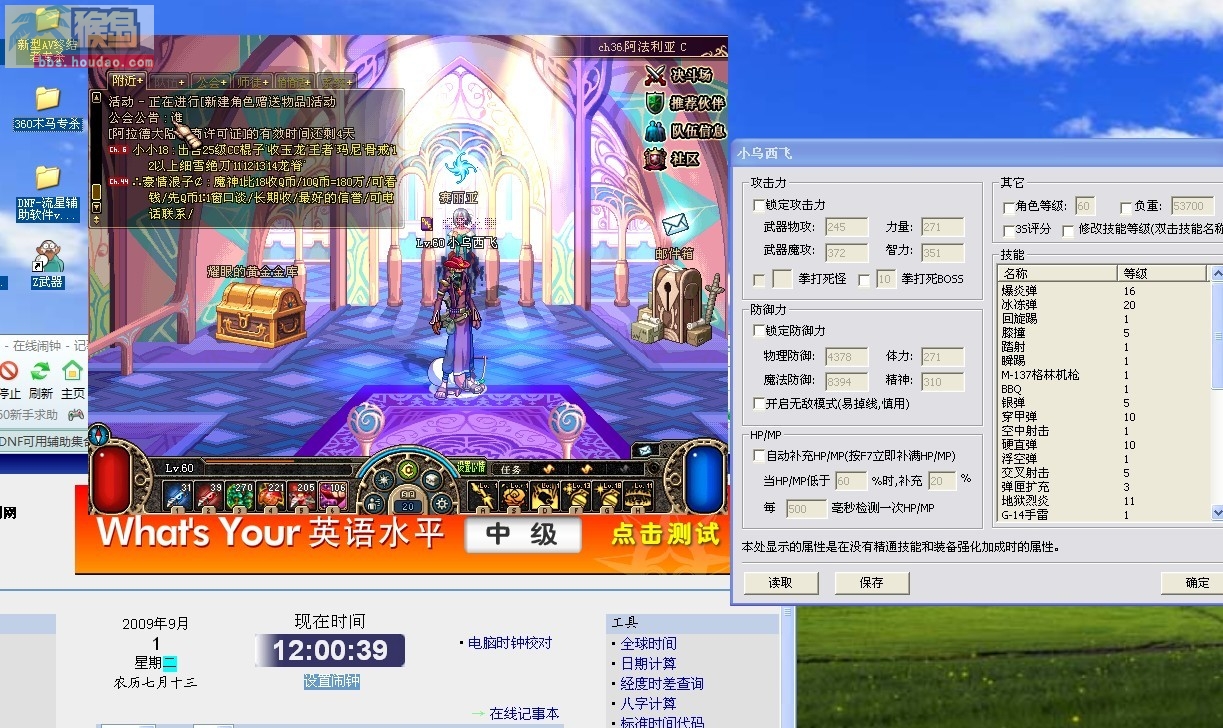The width and height of the screenshot is (1223, 728).
Task: Switch to the 公会 chat tab
Action: [x=210, y=81]
